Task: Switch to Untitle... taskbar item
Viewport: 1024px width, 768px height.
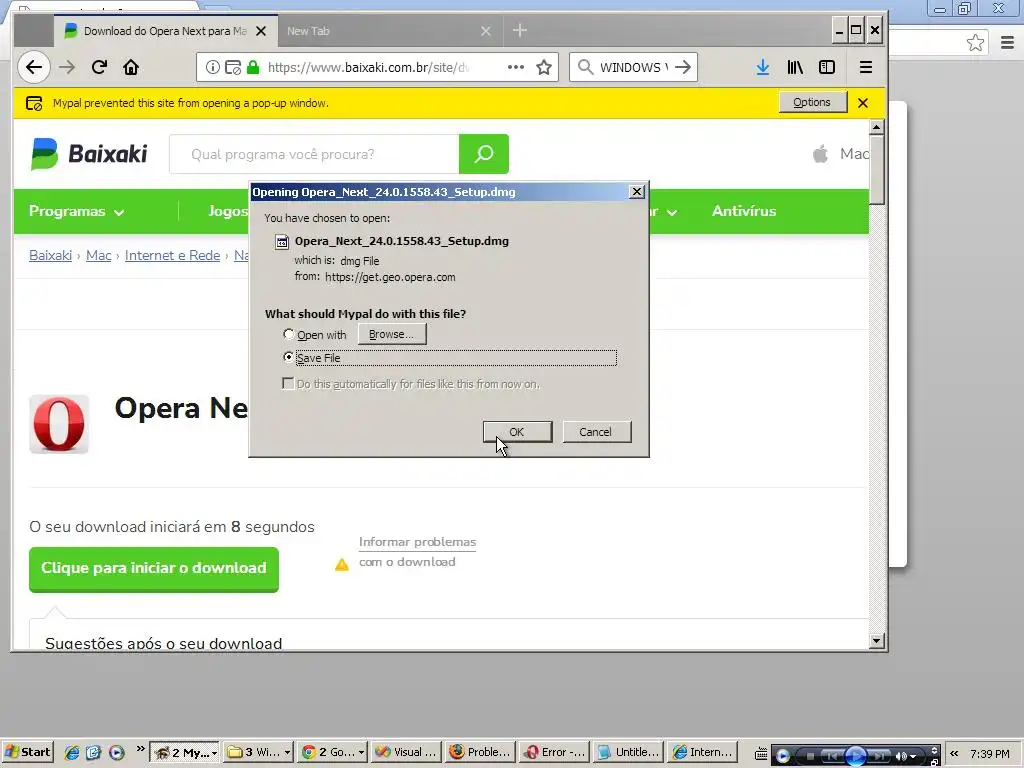Action: (629, 752)
